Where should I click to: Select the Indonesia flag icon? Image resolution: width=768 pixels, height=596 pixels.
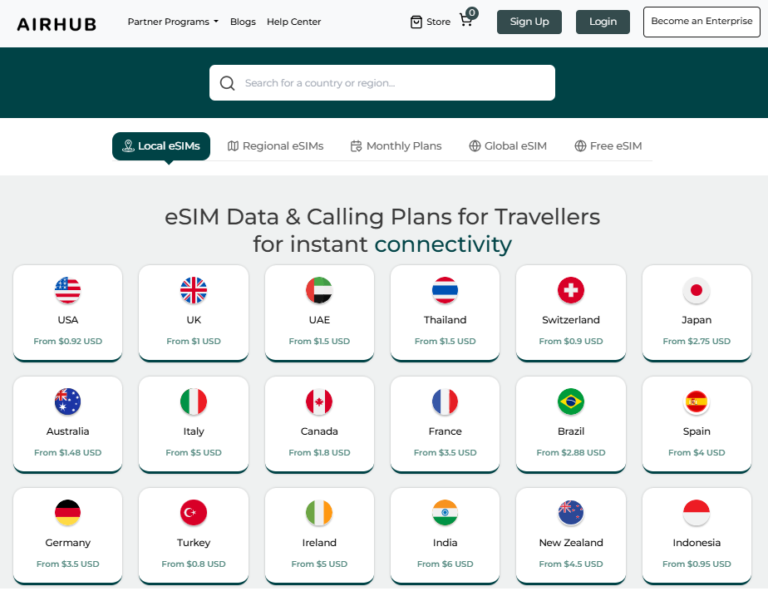pyautogui.click(x=696, y=512)
